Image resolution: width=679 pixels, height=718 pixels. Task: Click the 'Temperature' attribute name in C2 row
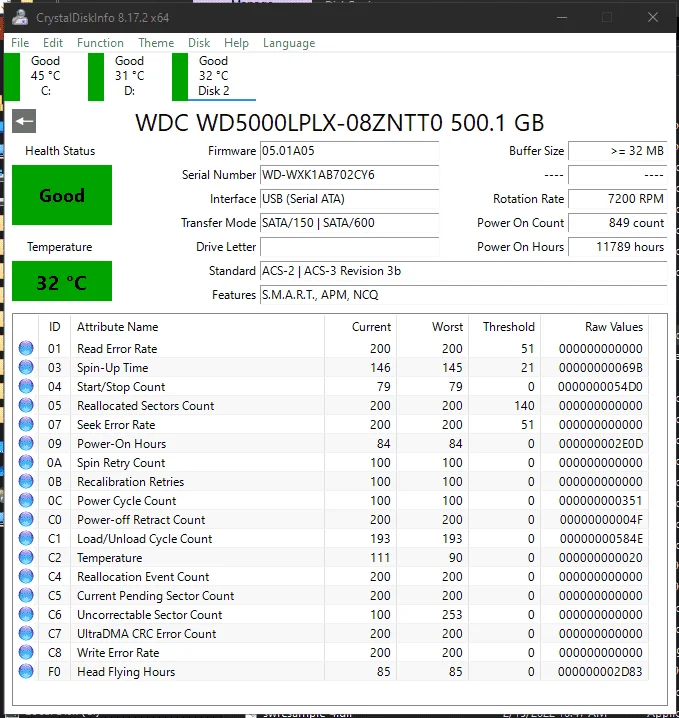tap(109, 558)
